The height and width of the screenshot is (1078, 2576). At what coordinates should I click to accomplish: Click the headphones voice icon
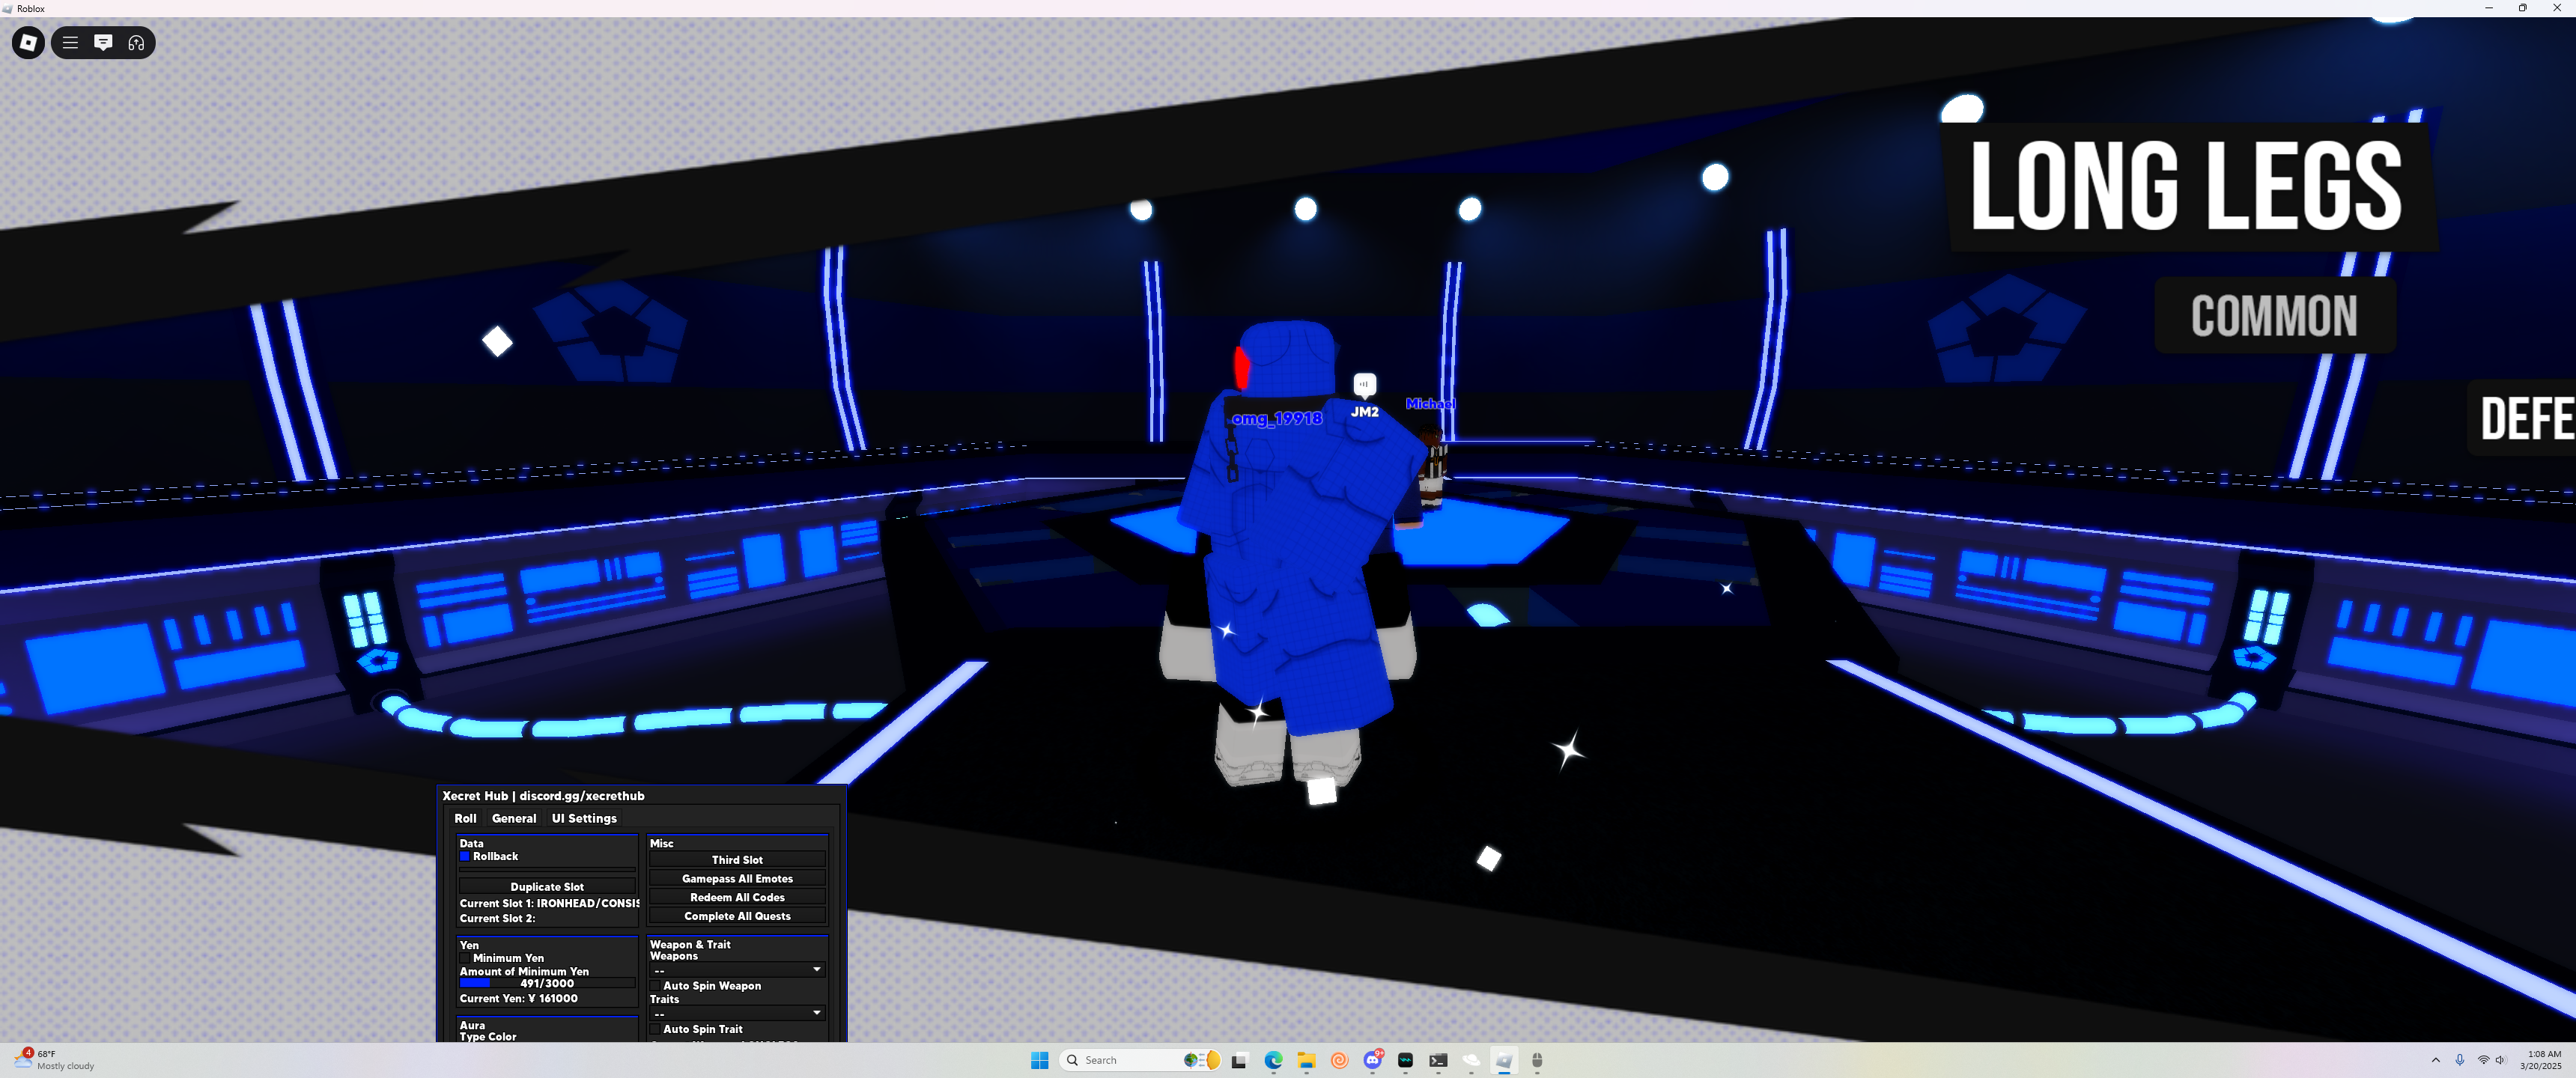click(137, 43)
